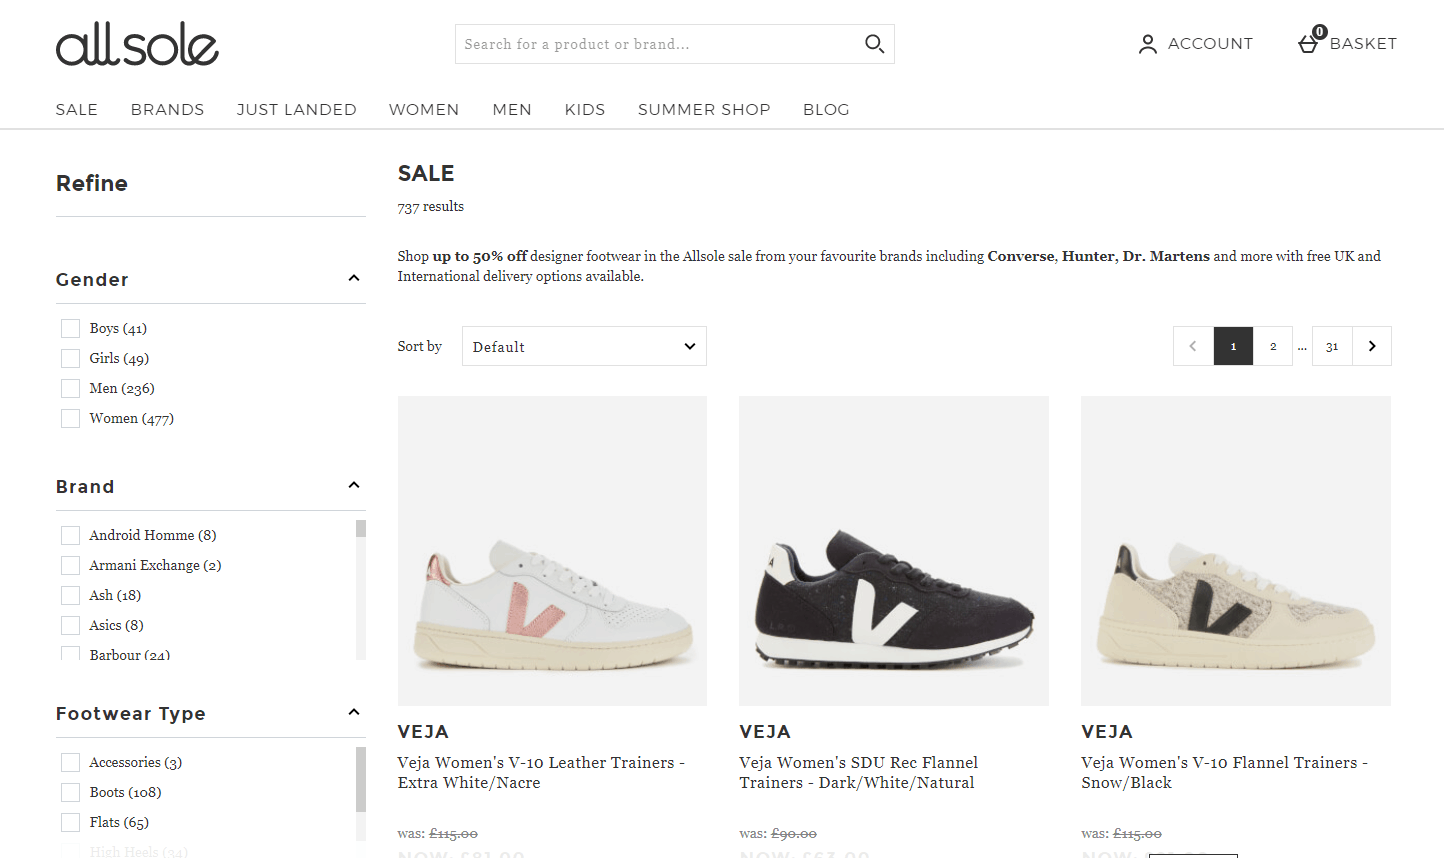The image size is (1444, 858).
Task: Open the SALE menu item
Action: coord(77,109)
